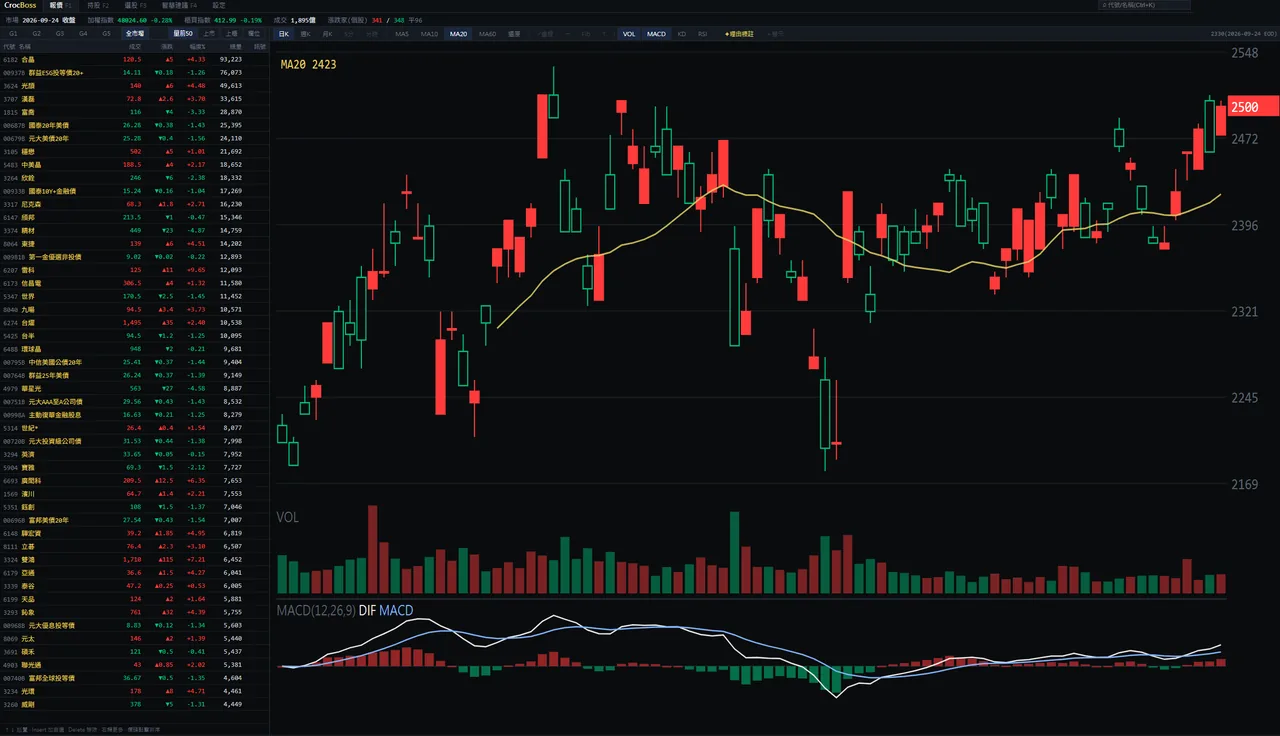Select watchlist group G3
The image size is (1280, 736).
coord(60,33)
